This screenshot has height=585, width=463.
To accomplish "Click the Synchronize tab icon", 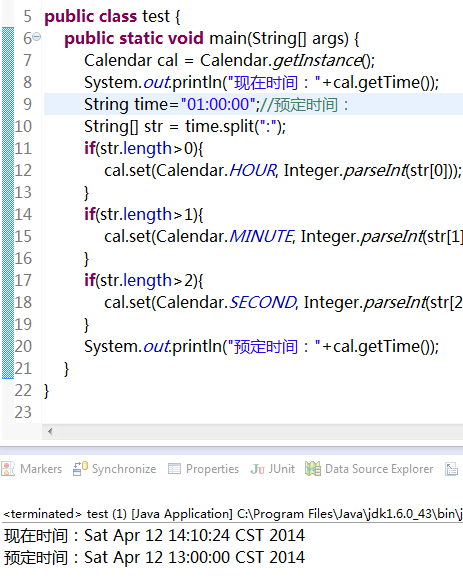I will pyautogui.click(x=80, y=469).
